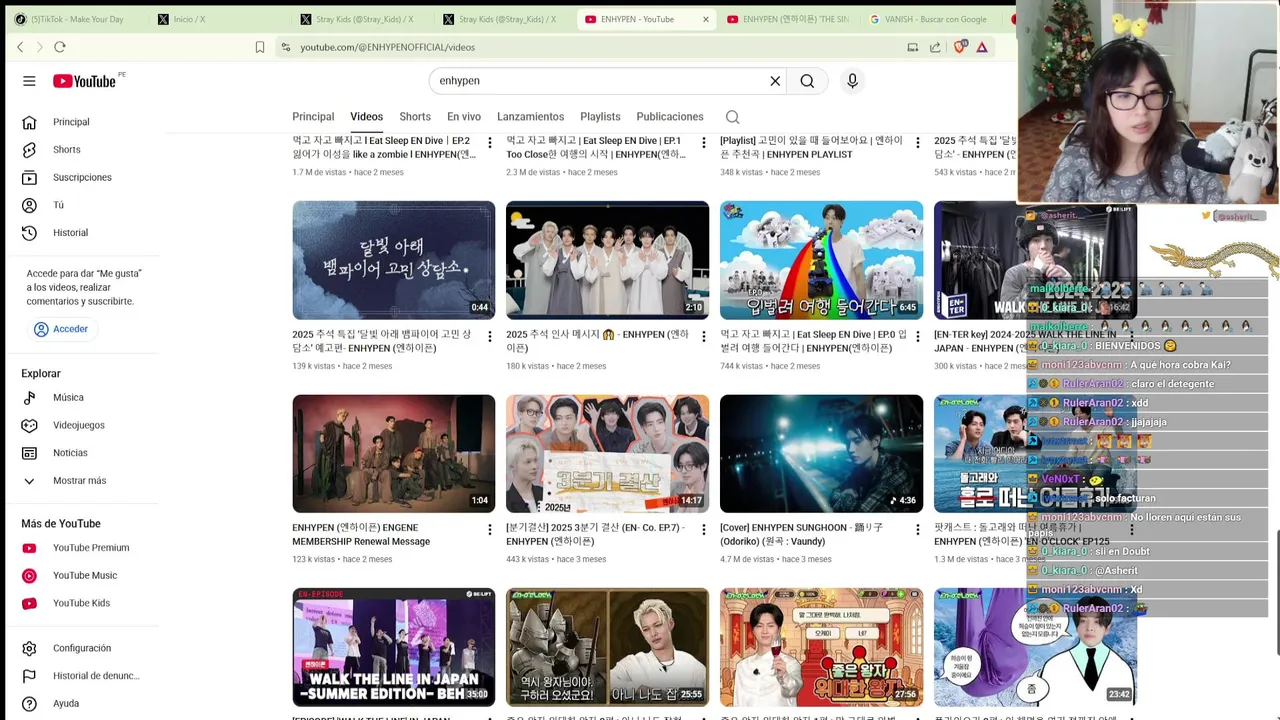
Task: Open options menu for 2025 추석 인사 메시지 video
Action: pyautogui.click(x=703, y=337)
